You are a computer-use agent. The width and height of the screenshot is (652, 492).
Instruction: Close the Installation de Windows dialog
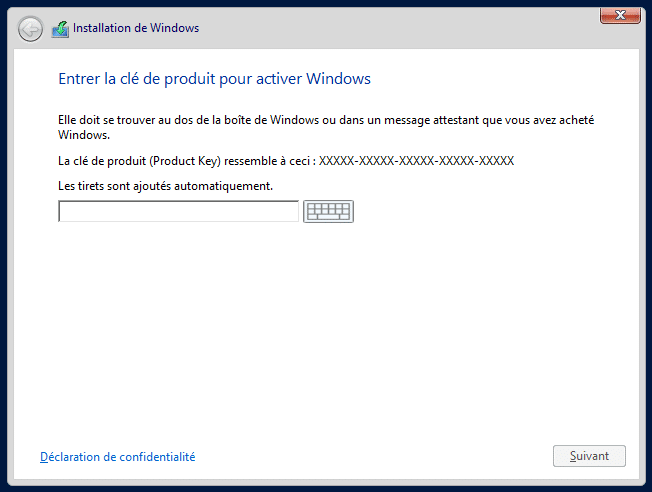pos(620,16)
